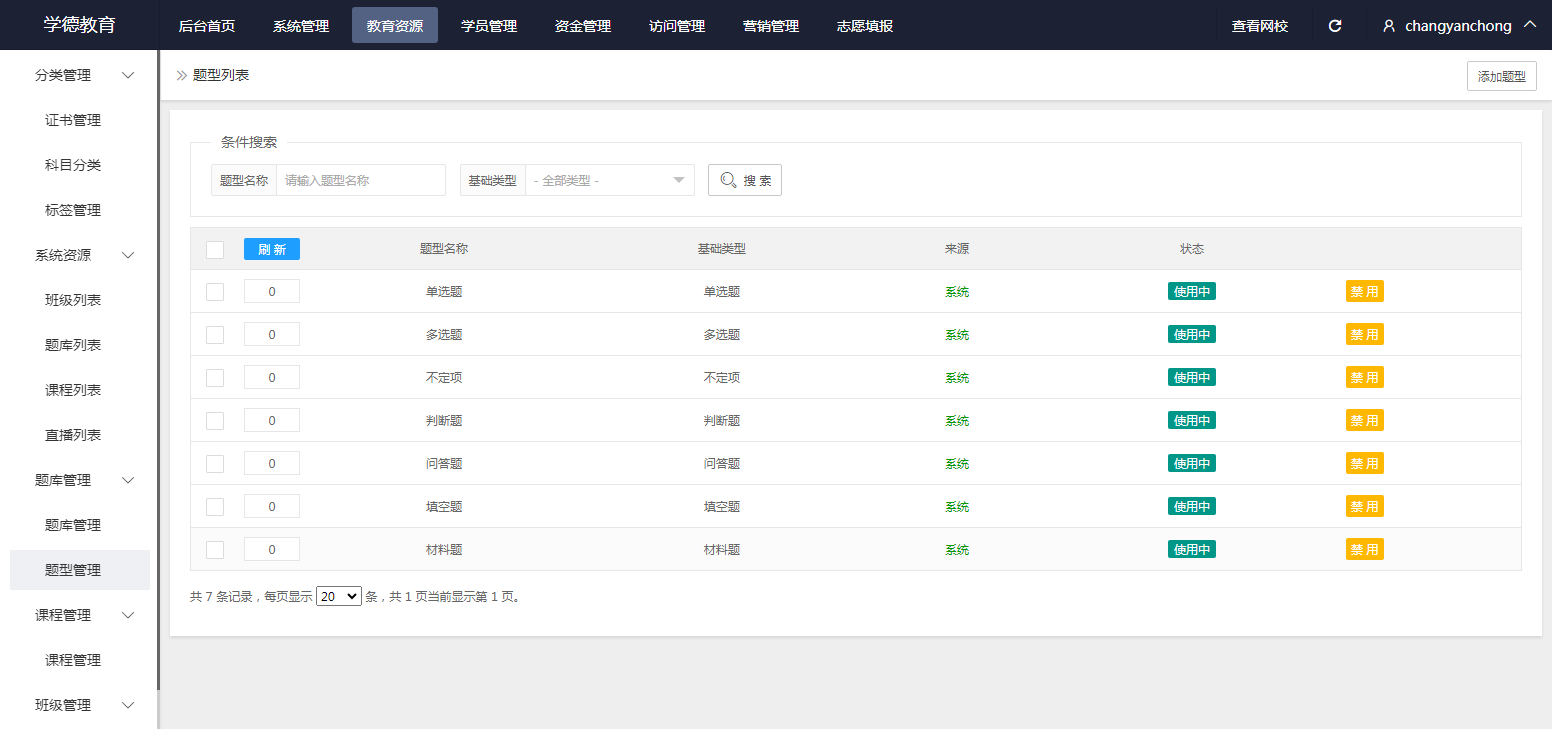
Task: Open the 后台首页 top menu
Action: [207, 26]
